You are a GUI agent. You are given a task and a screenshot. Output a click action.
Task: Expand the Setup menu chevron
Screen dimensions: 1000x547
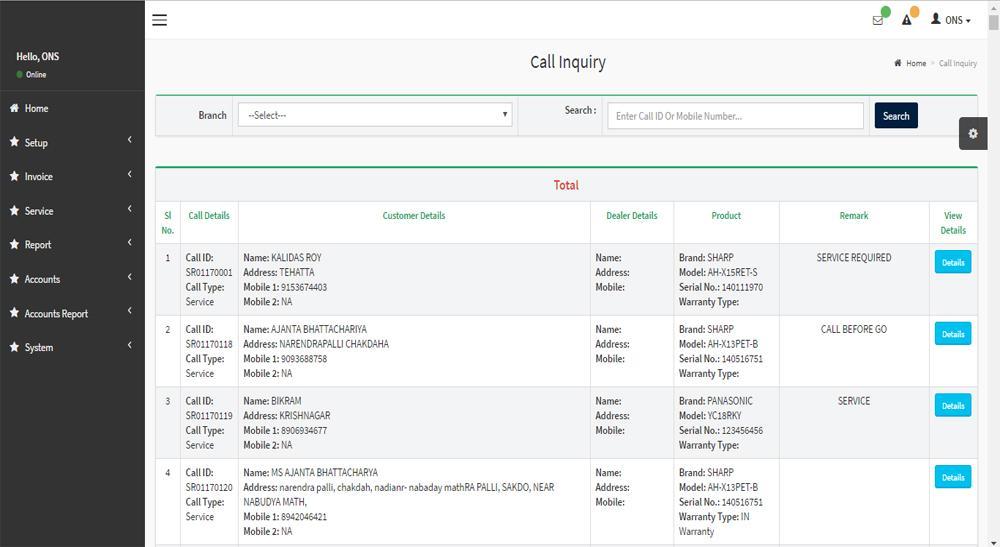click(x=129, y=140)
